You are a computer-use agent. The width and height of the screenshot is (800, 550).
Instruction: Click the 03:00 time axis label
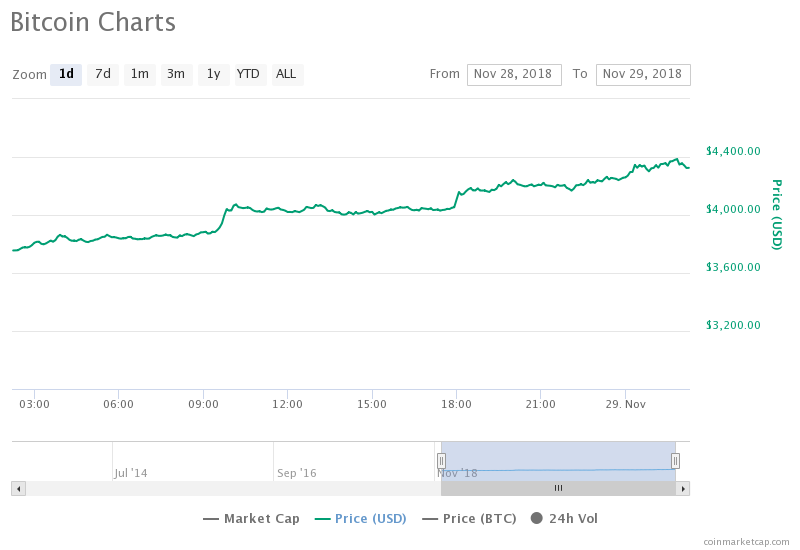tap(34, 405)
